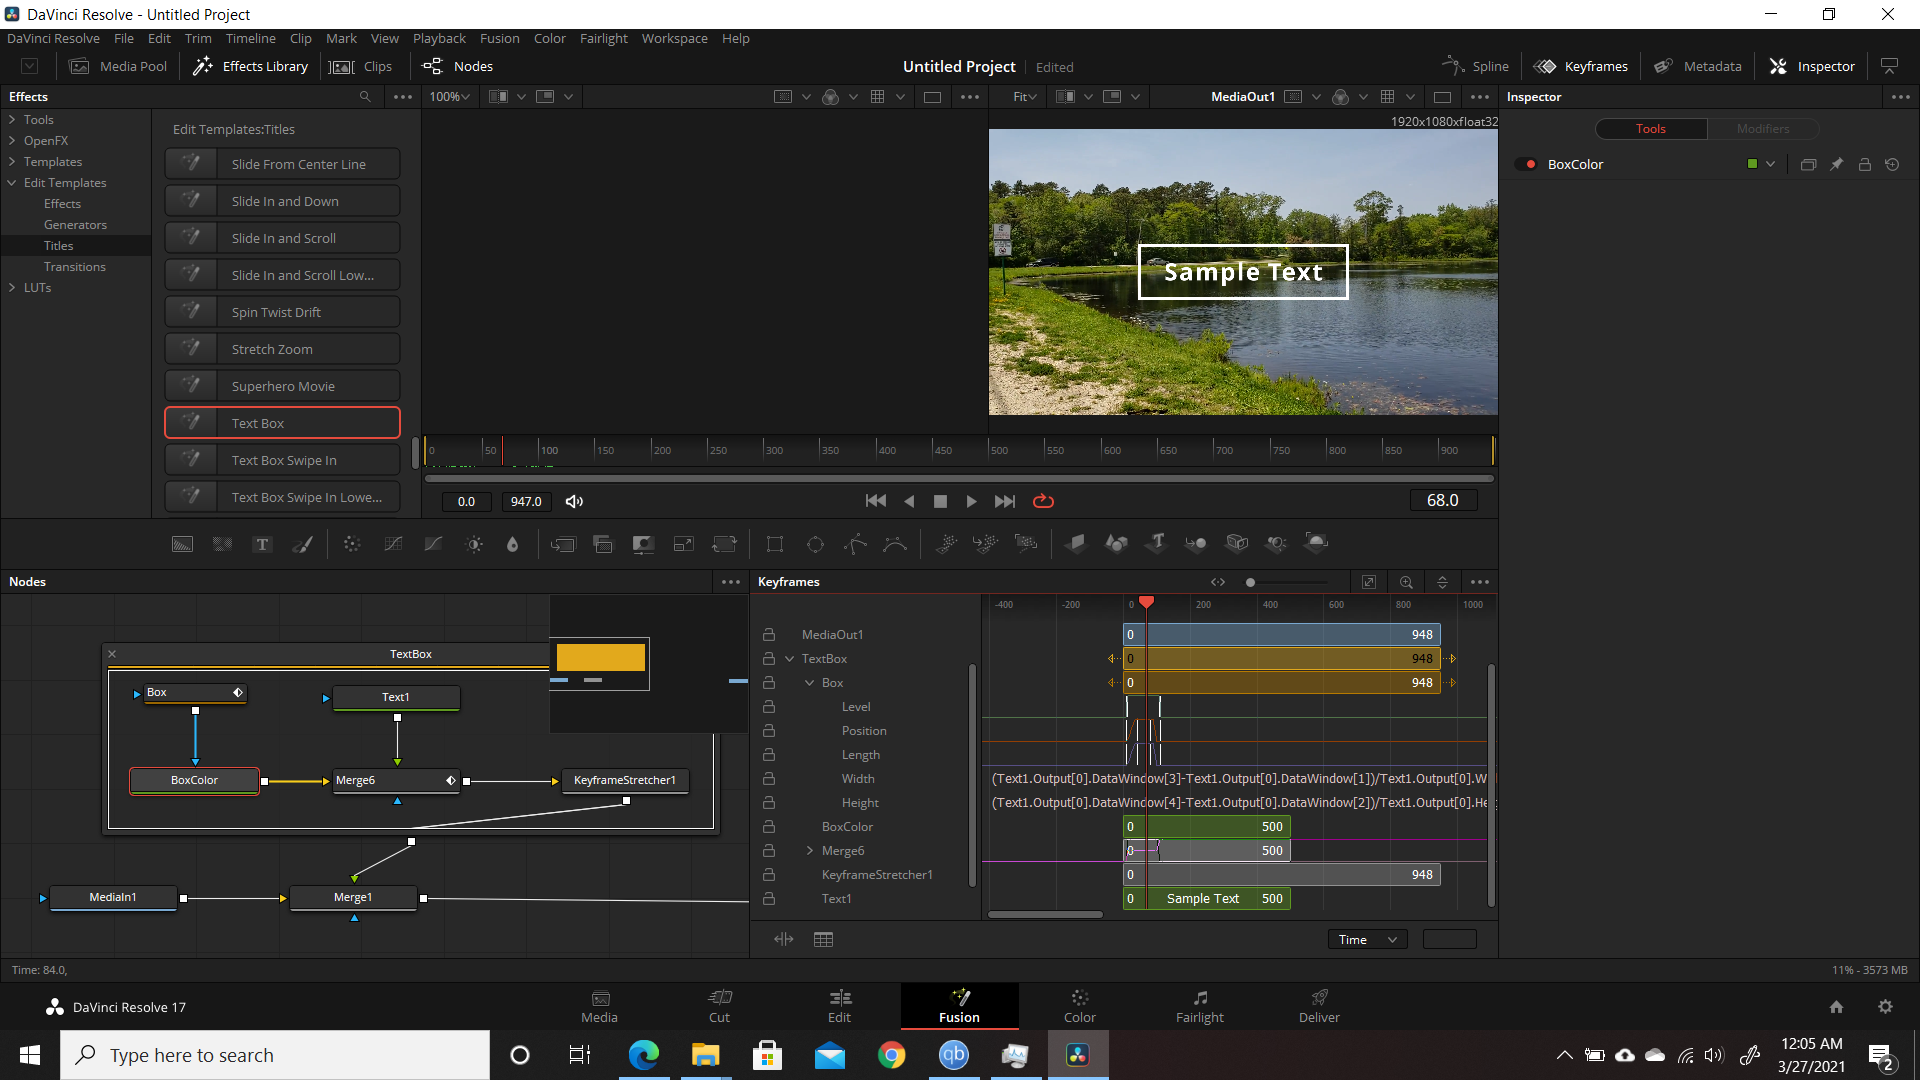The width and height of the screenshot is (1920, 1080).
Task: Jump to first frame button
Action: coord(875,501)
